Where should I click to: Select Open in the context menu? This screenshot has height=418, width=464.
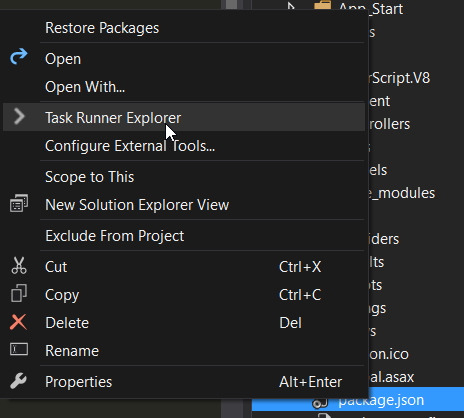(x=183, y=59)
